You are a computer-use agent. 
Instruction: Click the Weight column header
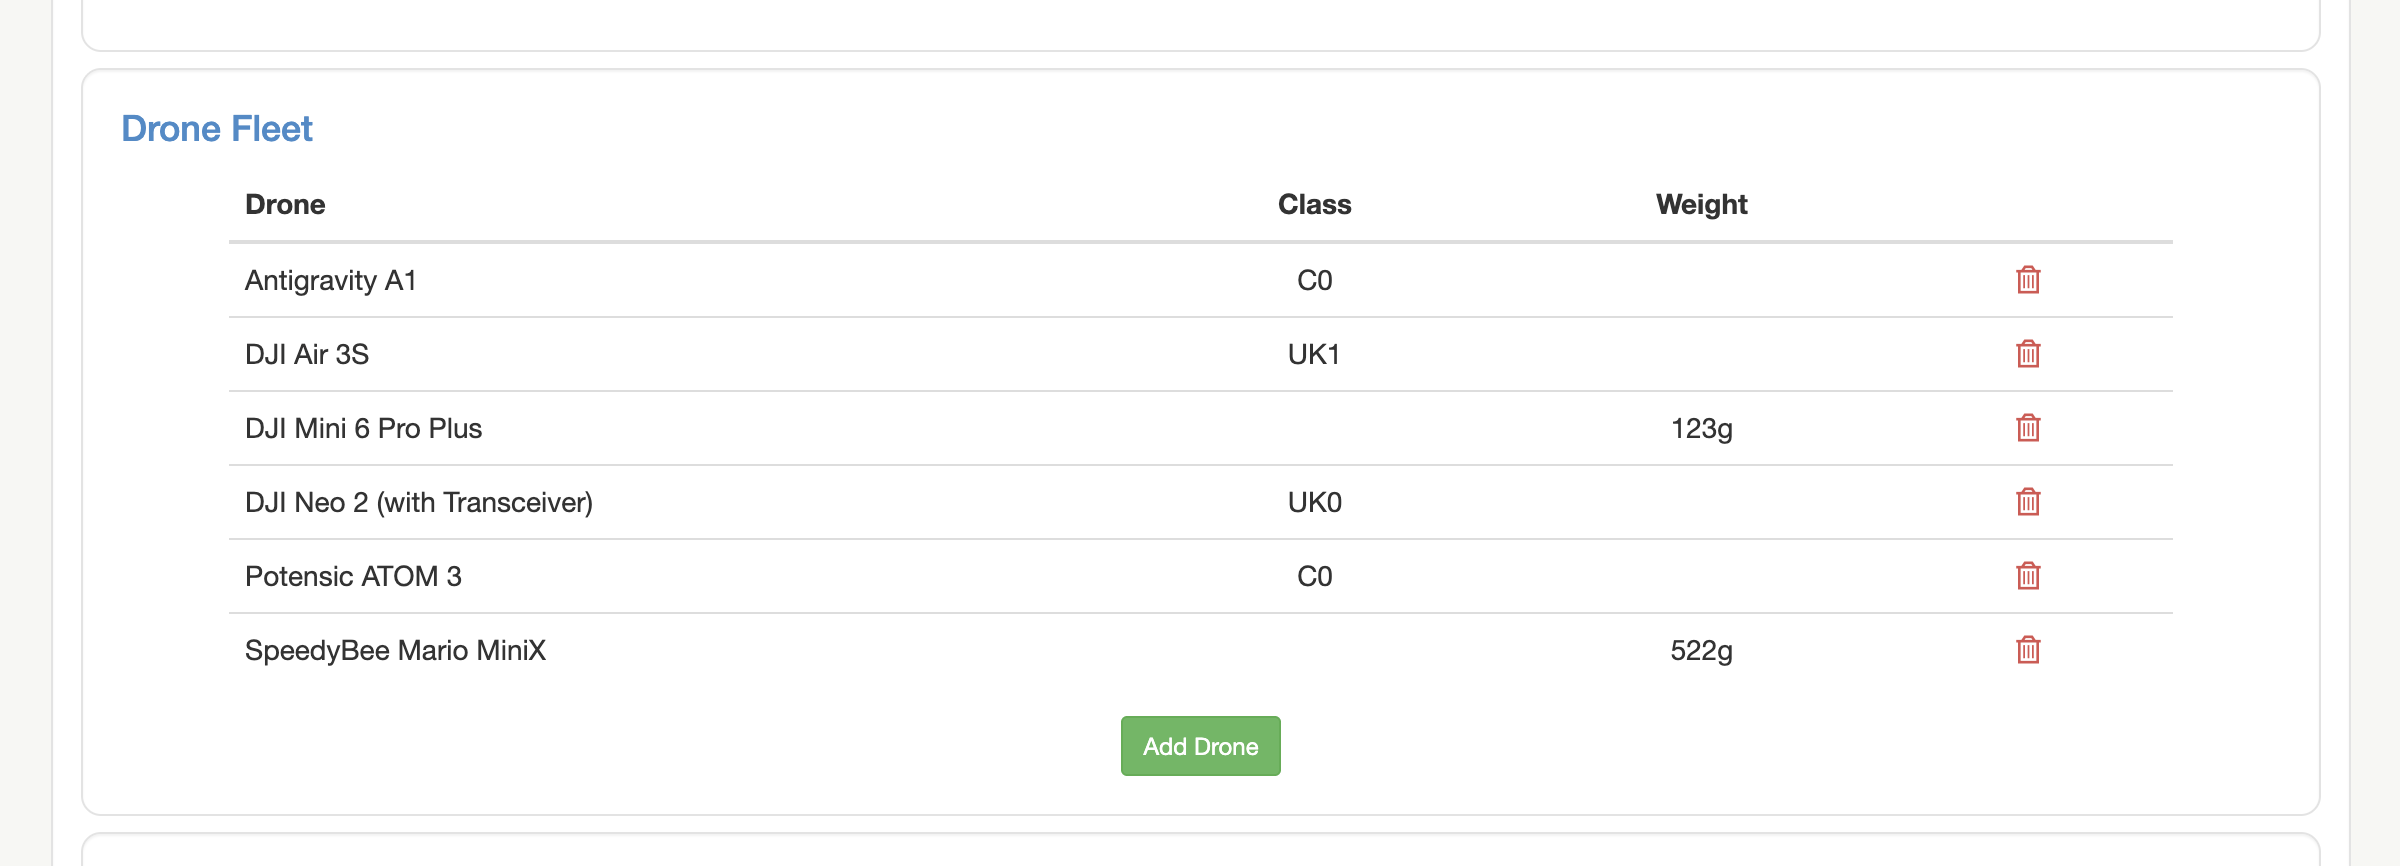1701,204
